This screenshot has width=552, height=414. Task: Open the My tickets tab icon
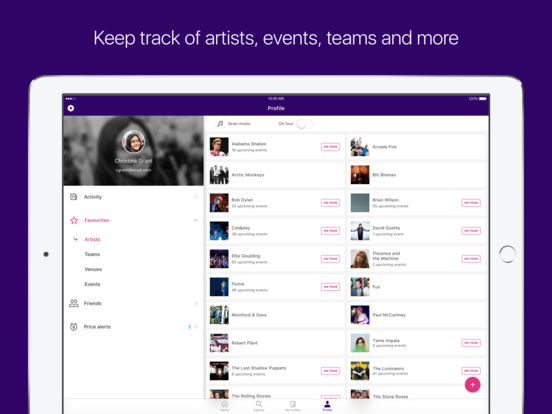coord(293,404)
